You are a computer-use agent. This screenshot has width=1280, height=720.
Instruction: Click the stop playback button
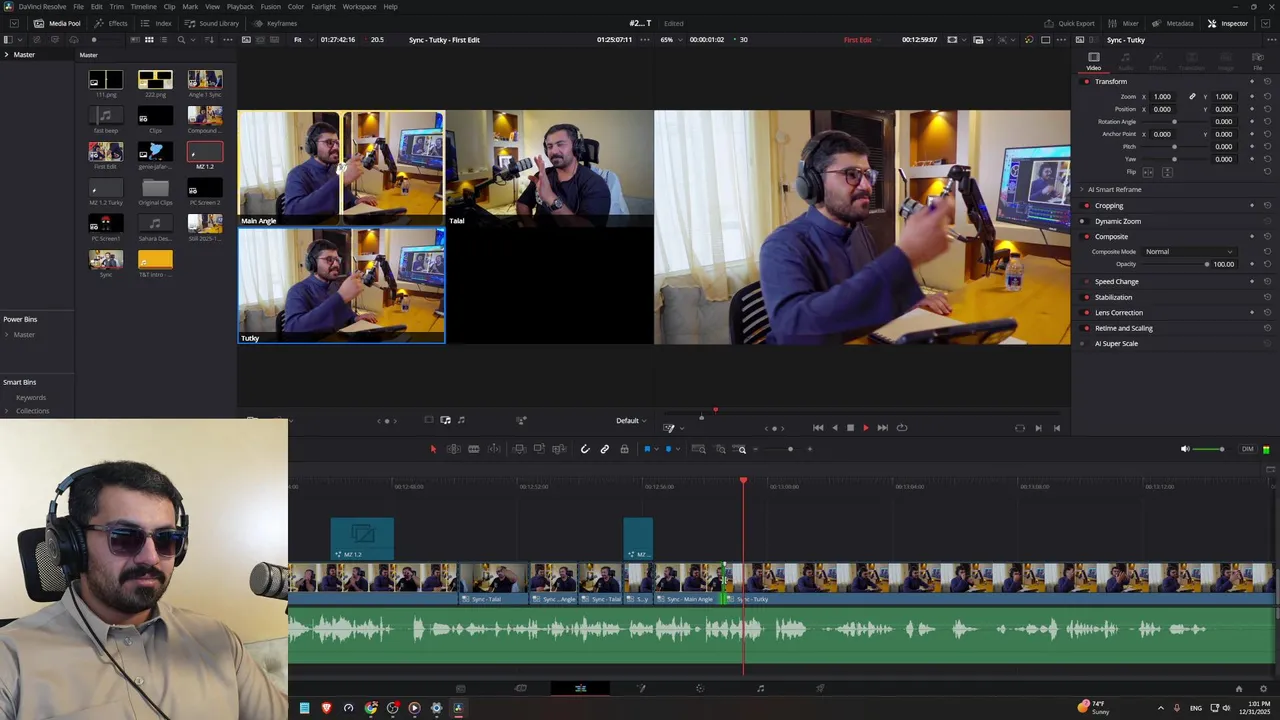pos(850,428)
